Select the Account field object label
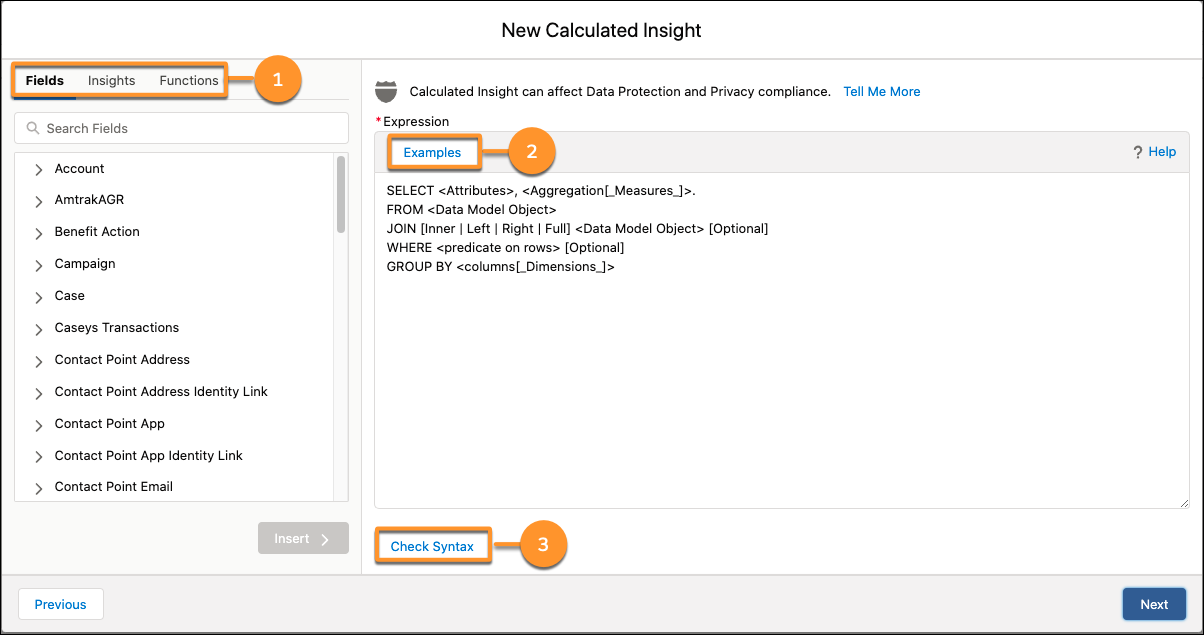 [80, 168]
